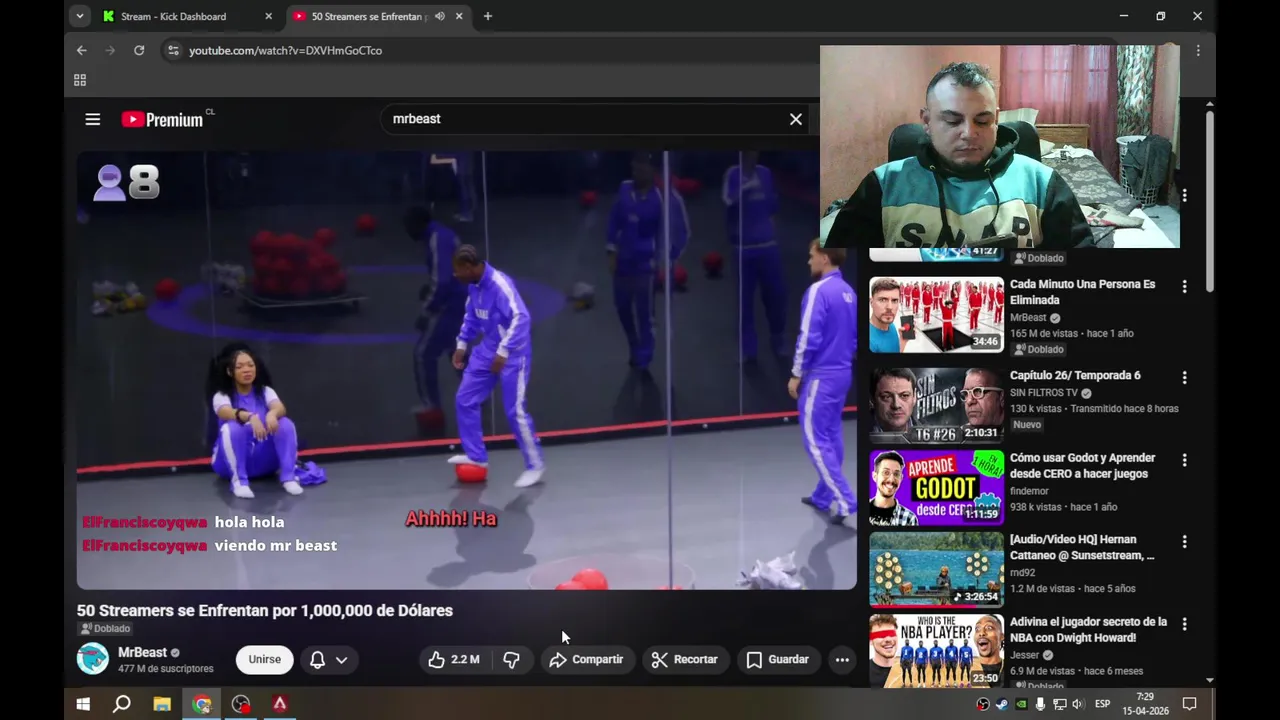
Task: Like the video with 2.2 M thumbs up
Action: click(454, 659)
